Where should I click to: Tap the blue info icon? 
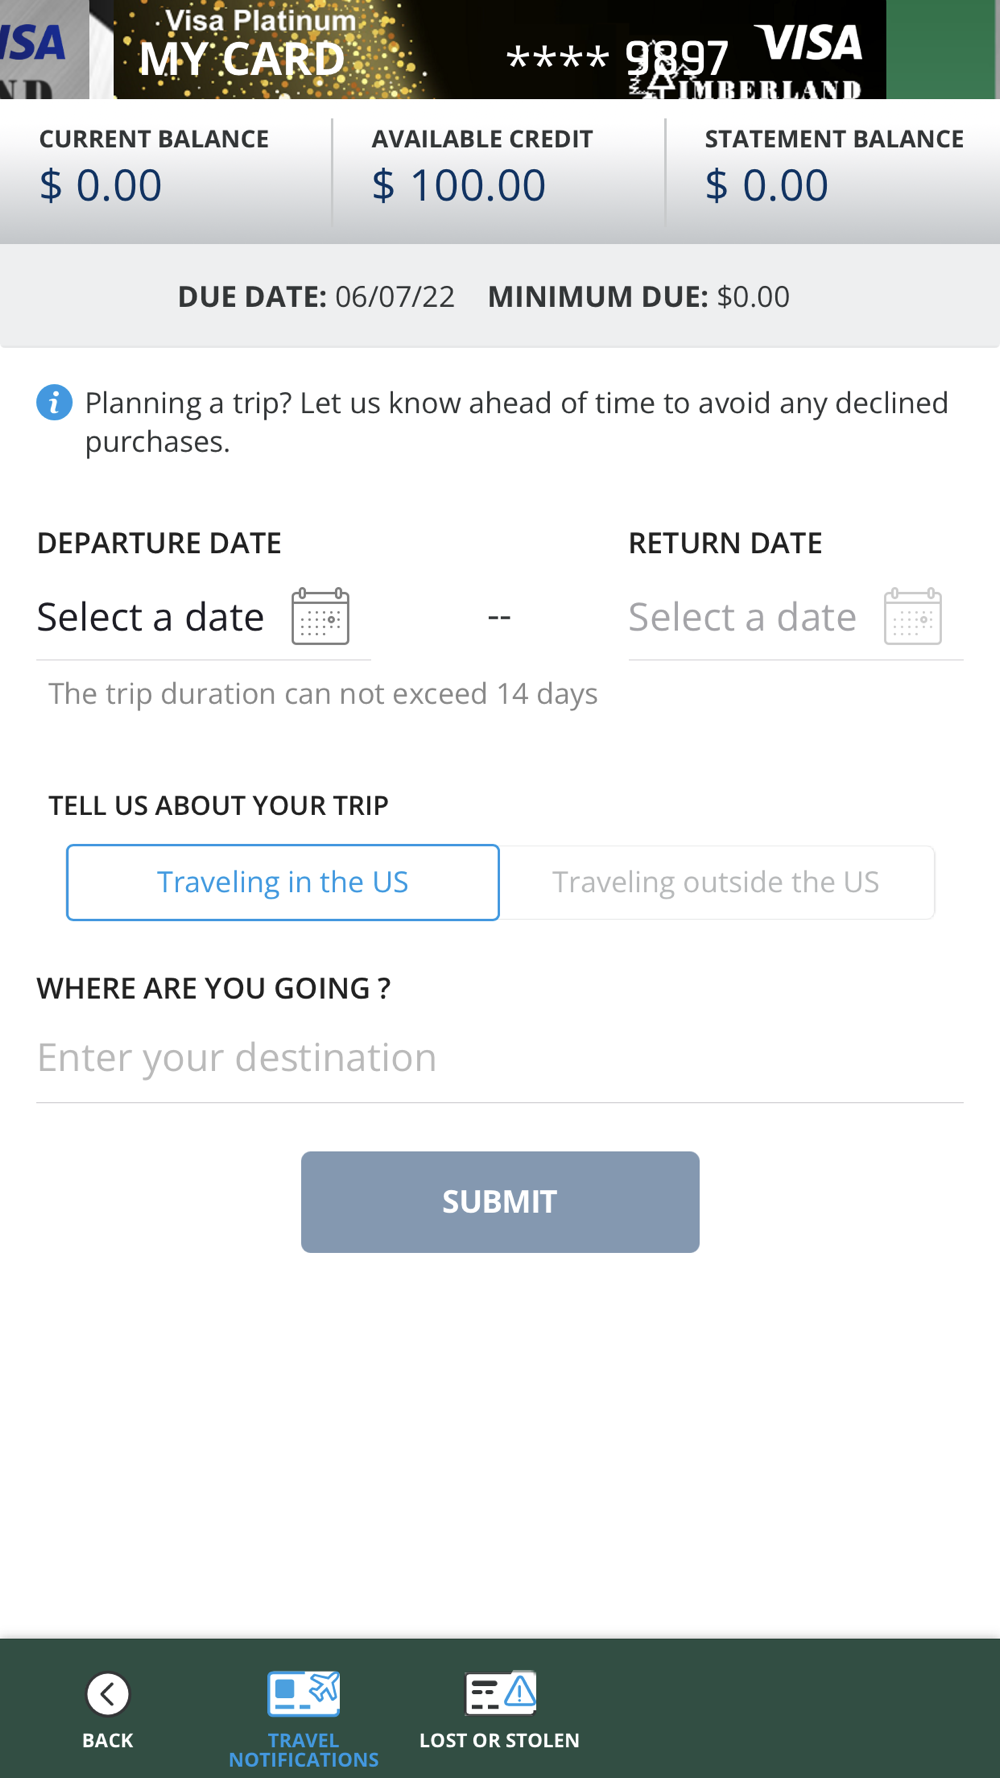(x=54, y=403)
